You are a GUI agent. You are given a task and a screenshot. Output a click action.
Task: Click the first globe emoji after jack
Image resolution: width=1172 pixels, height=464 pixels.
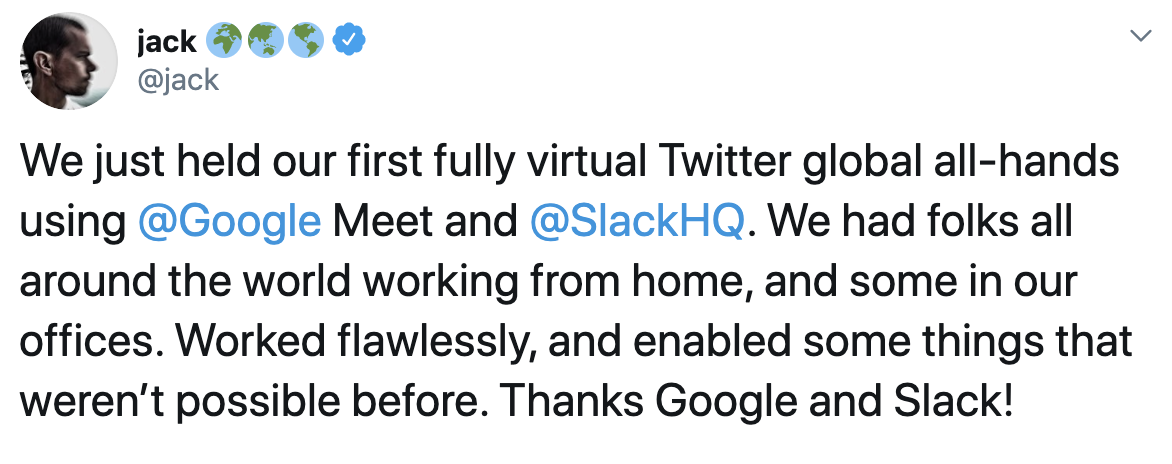tap(223, 40)
